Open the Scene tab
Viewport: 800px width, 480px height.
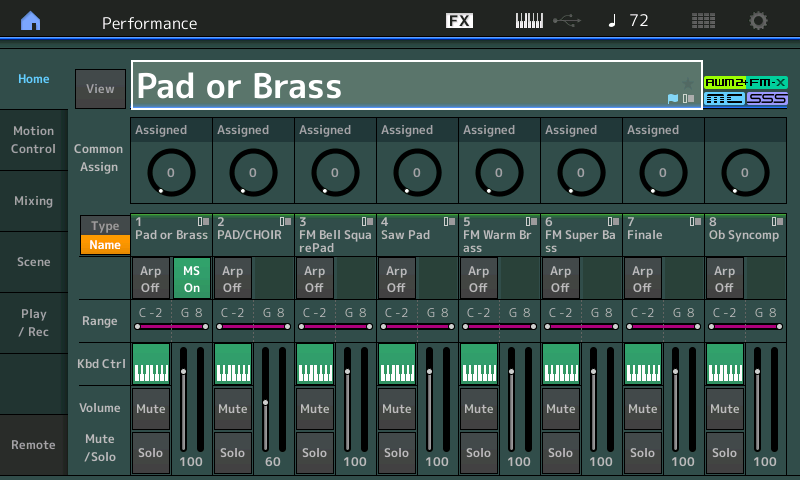point(34,262)
